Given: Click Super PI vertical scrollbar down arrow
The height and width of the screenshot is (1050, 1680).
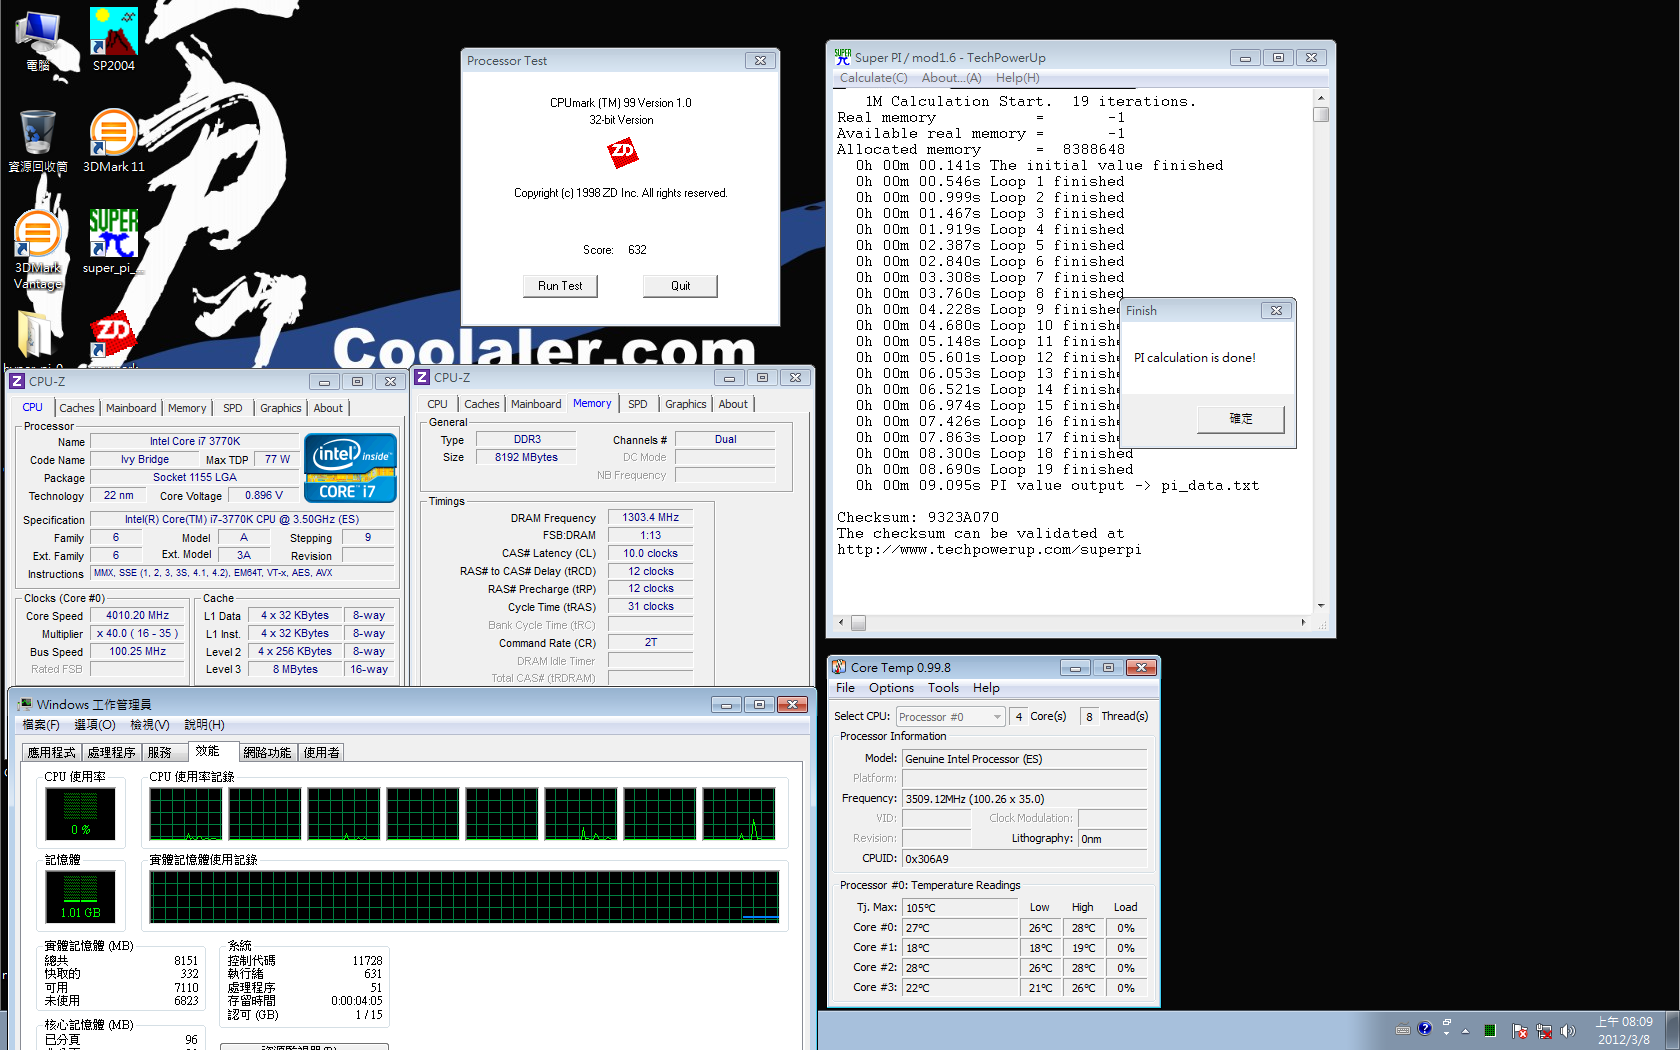Looking at the screenshot, I should pyautogui.click(x=1321, y=605).
